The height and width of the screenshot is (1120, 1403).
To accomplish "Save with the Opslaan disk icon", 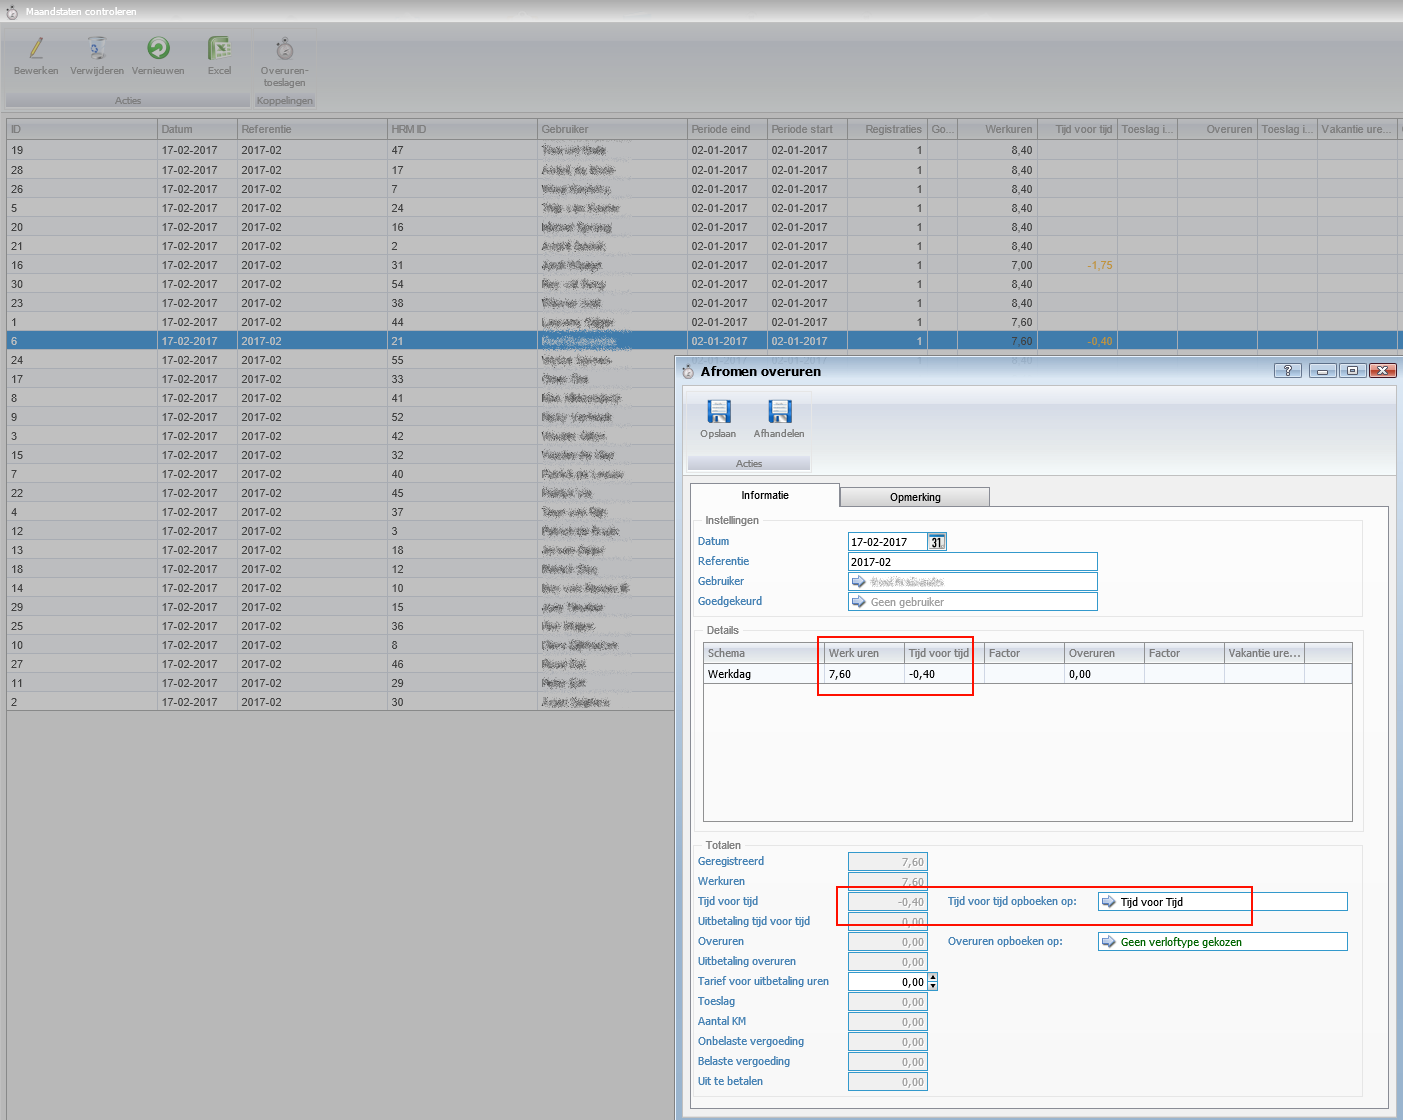I will point(718,411).
